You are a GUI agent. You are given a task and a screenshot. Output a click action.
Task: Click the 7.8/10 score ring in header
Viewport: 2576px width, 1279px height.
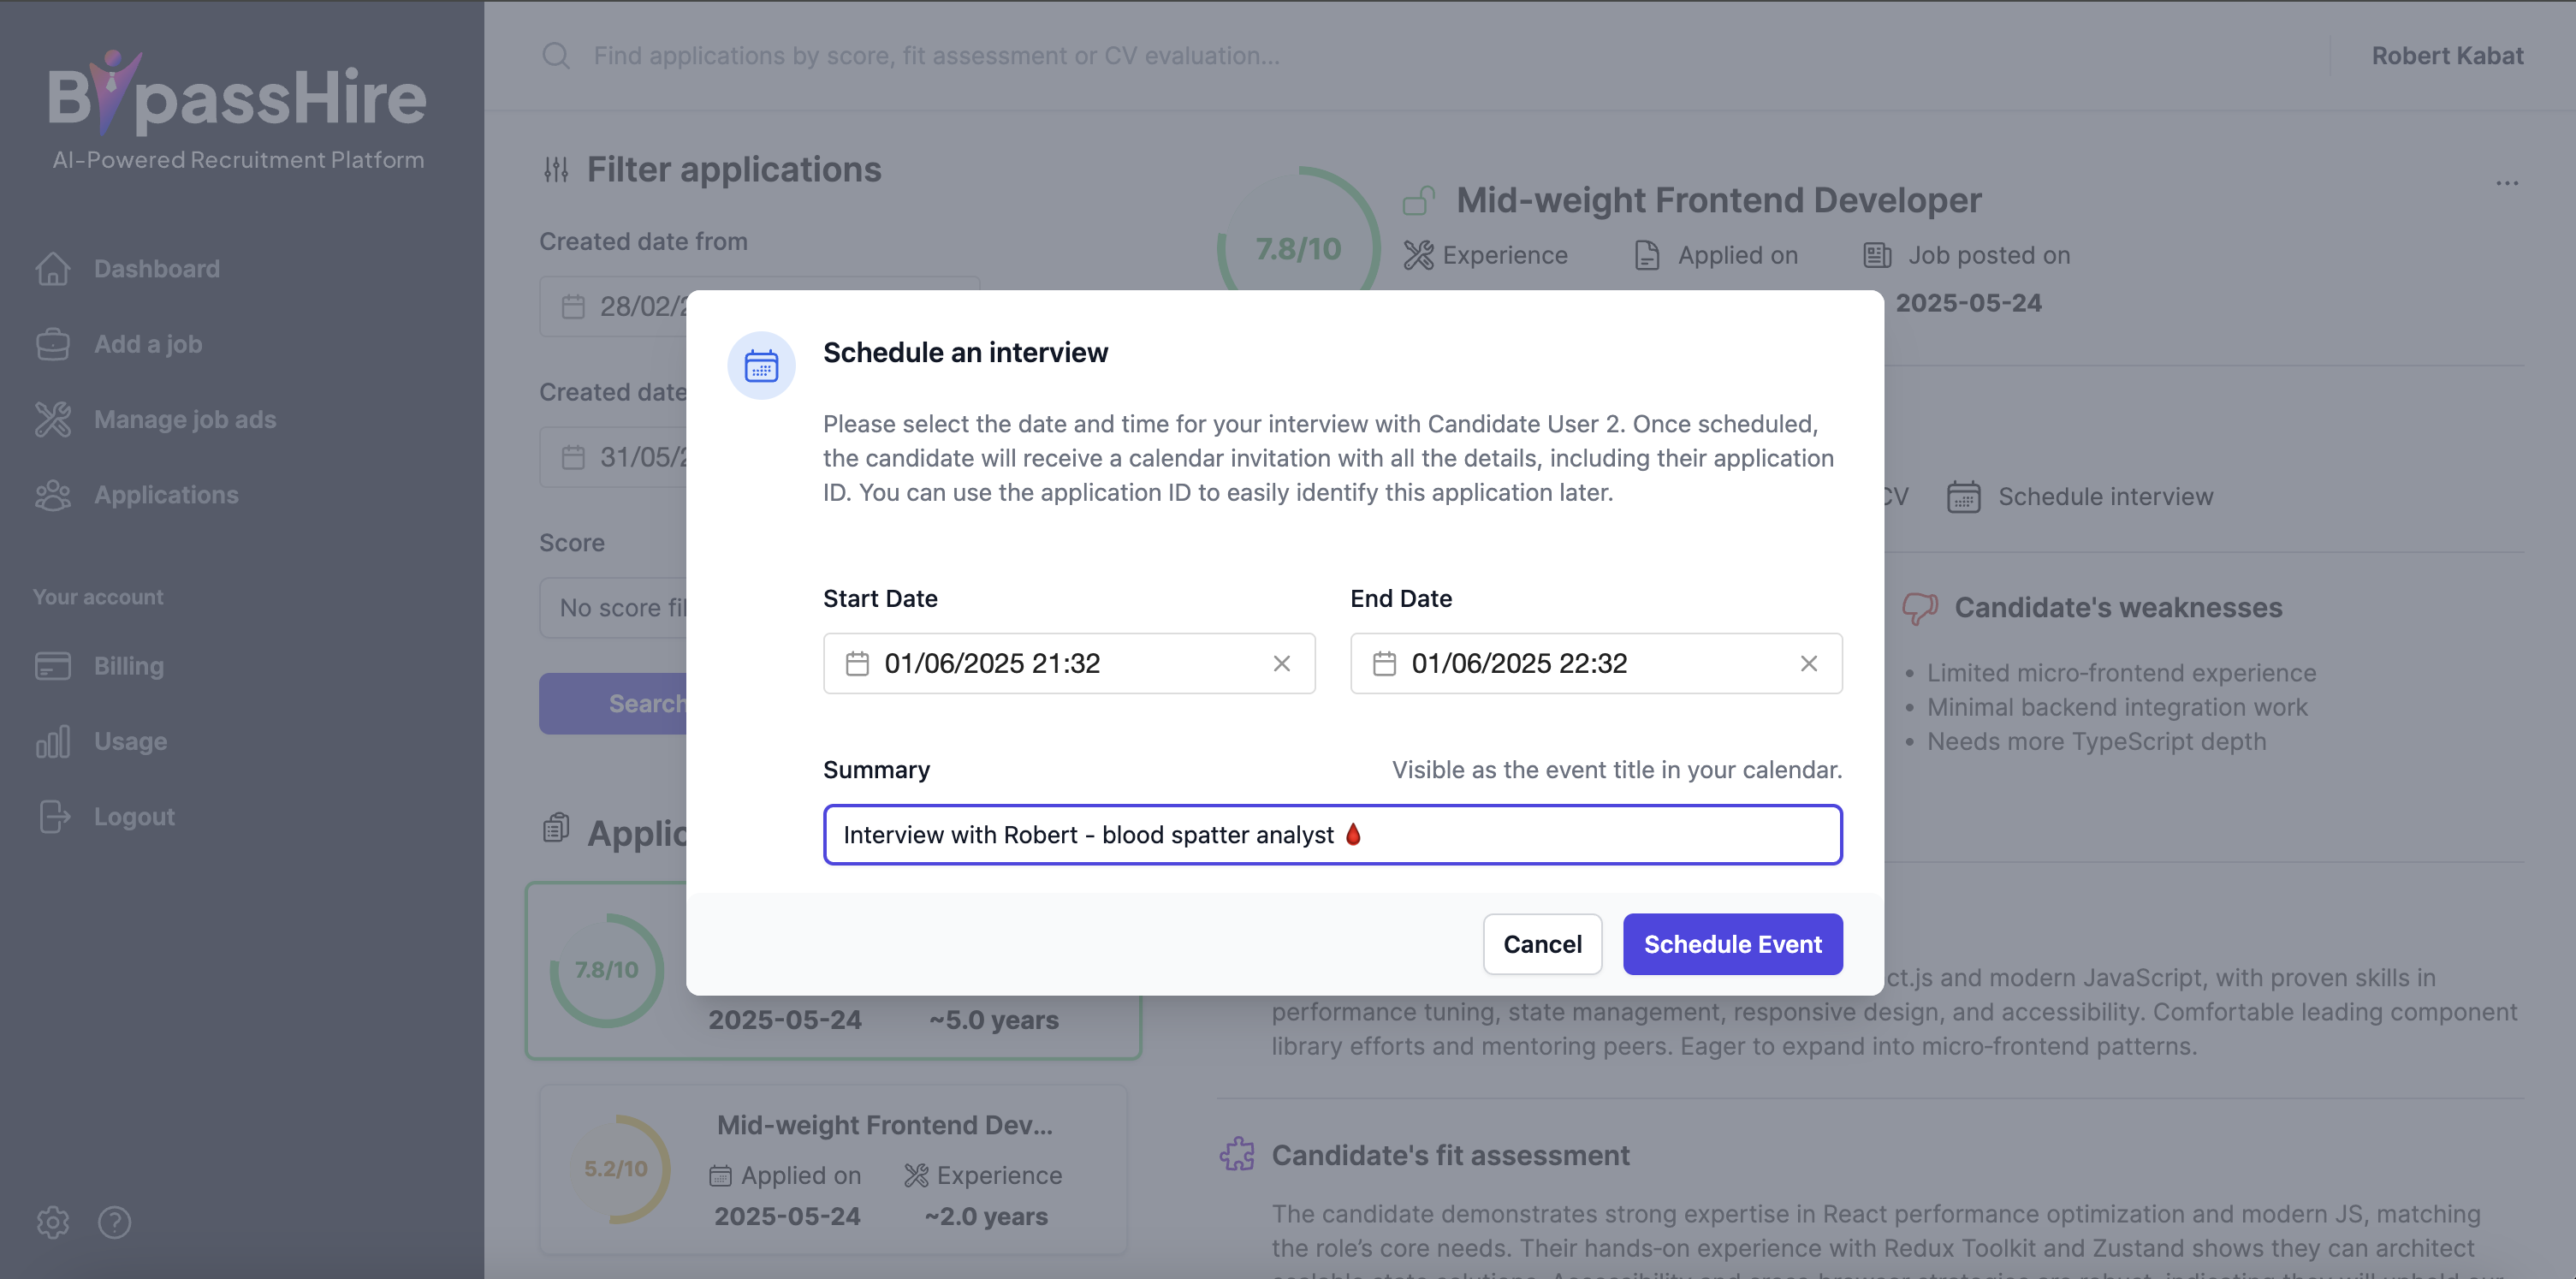1298,248
